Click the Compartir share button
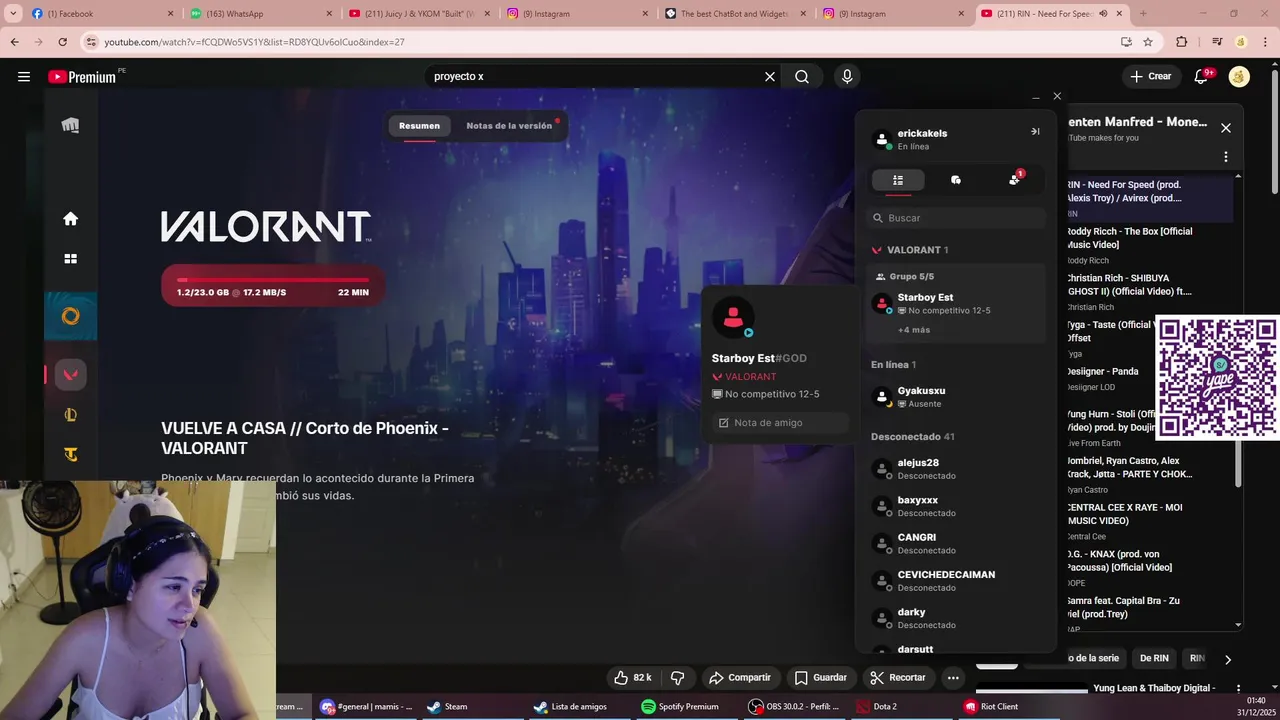1280x720 pixels. tap(741, 677)
